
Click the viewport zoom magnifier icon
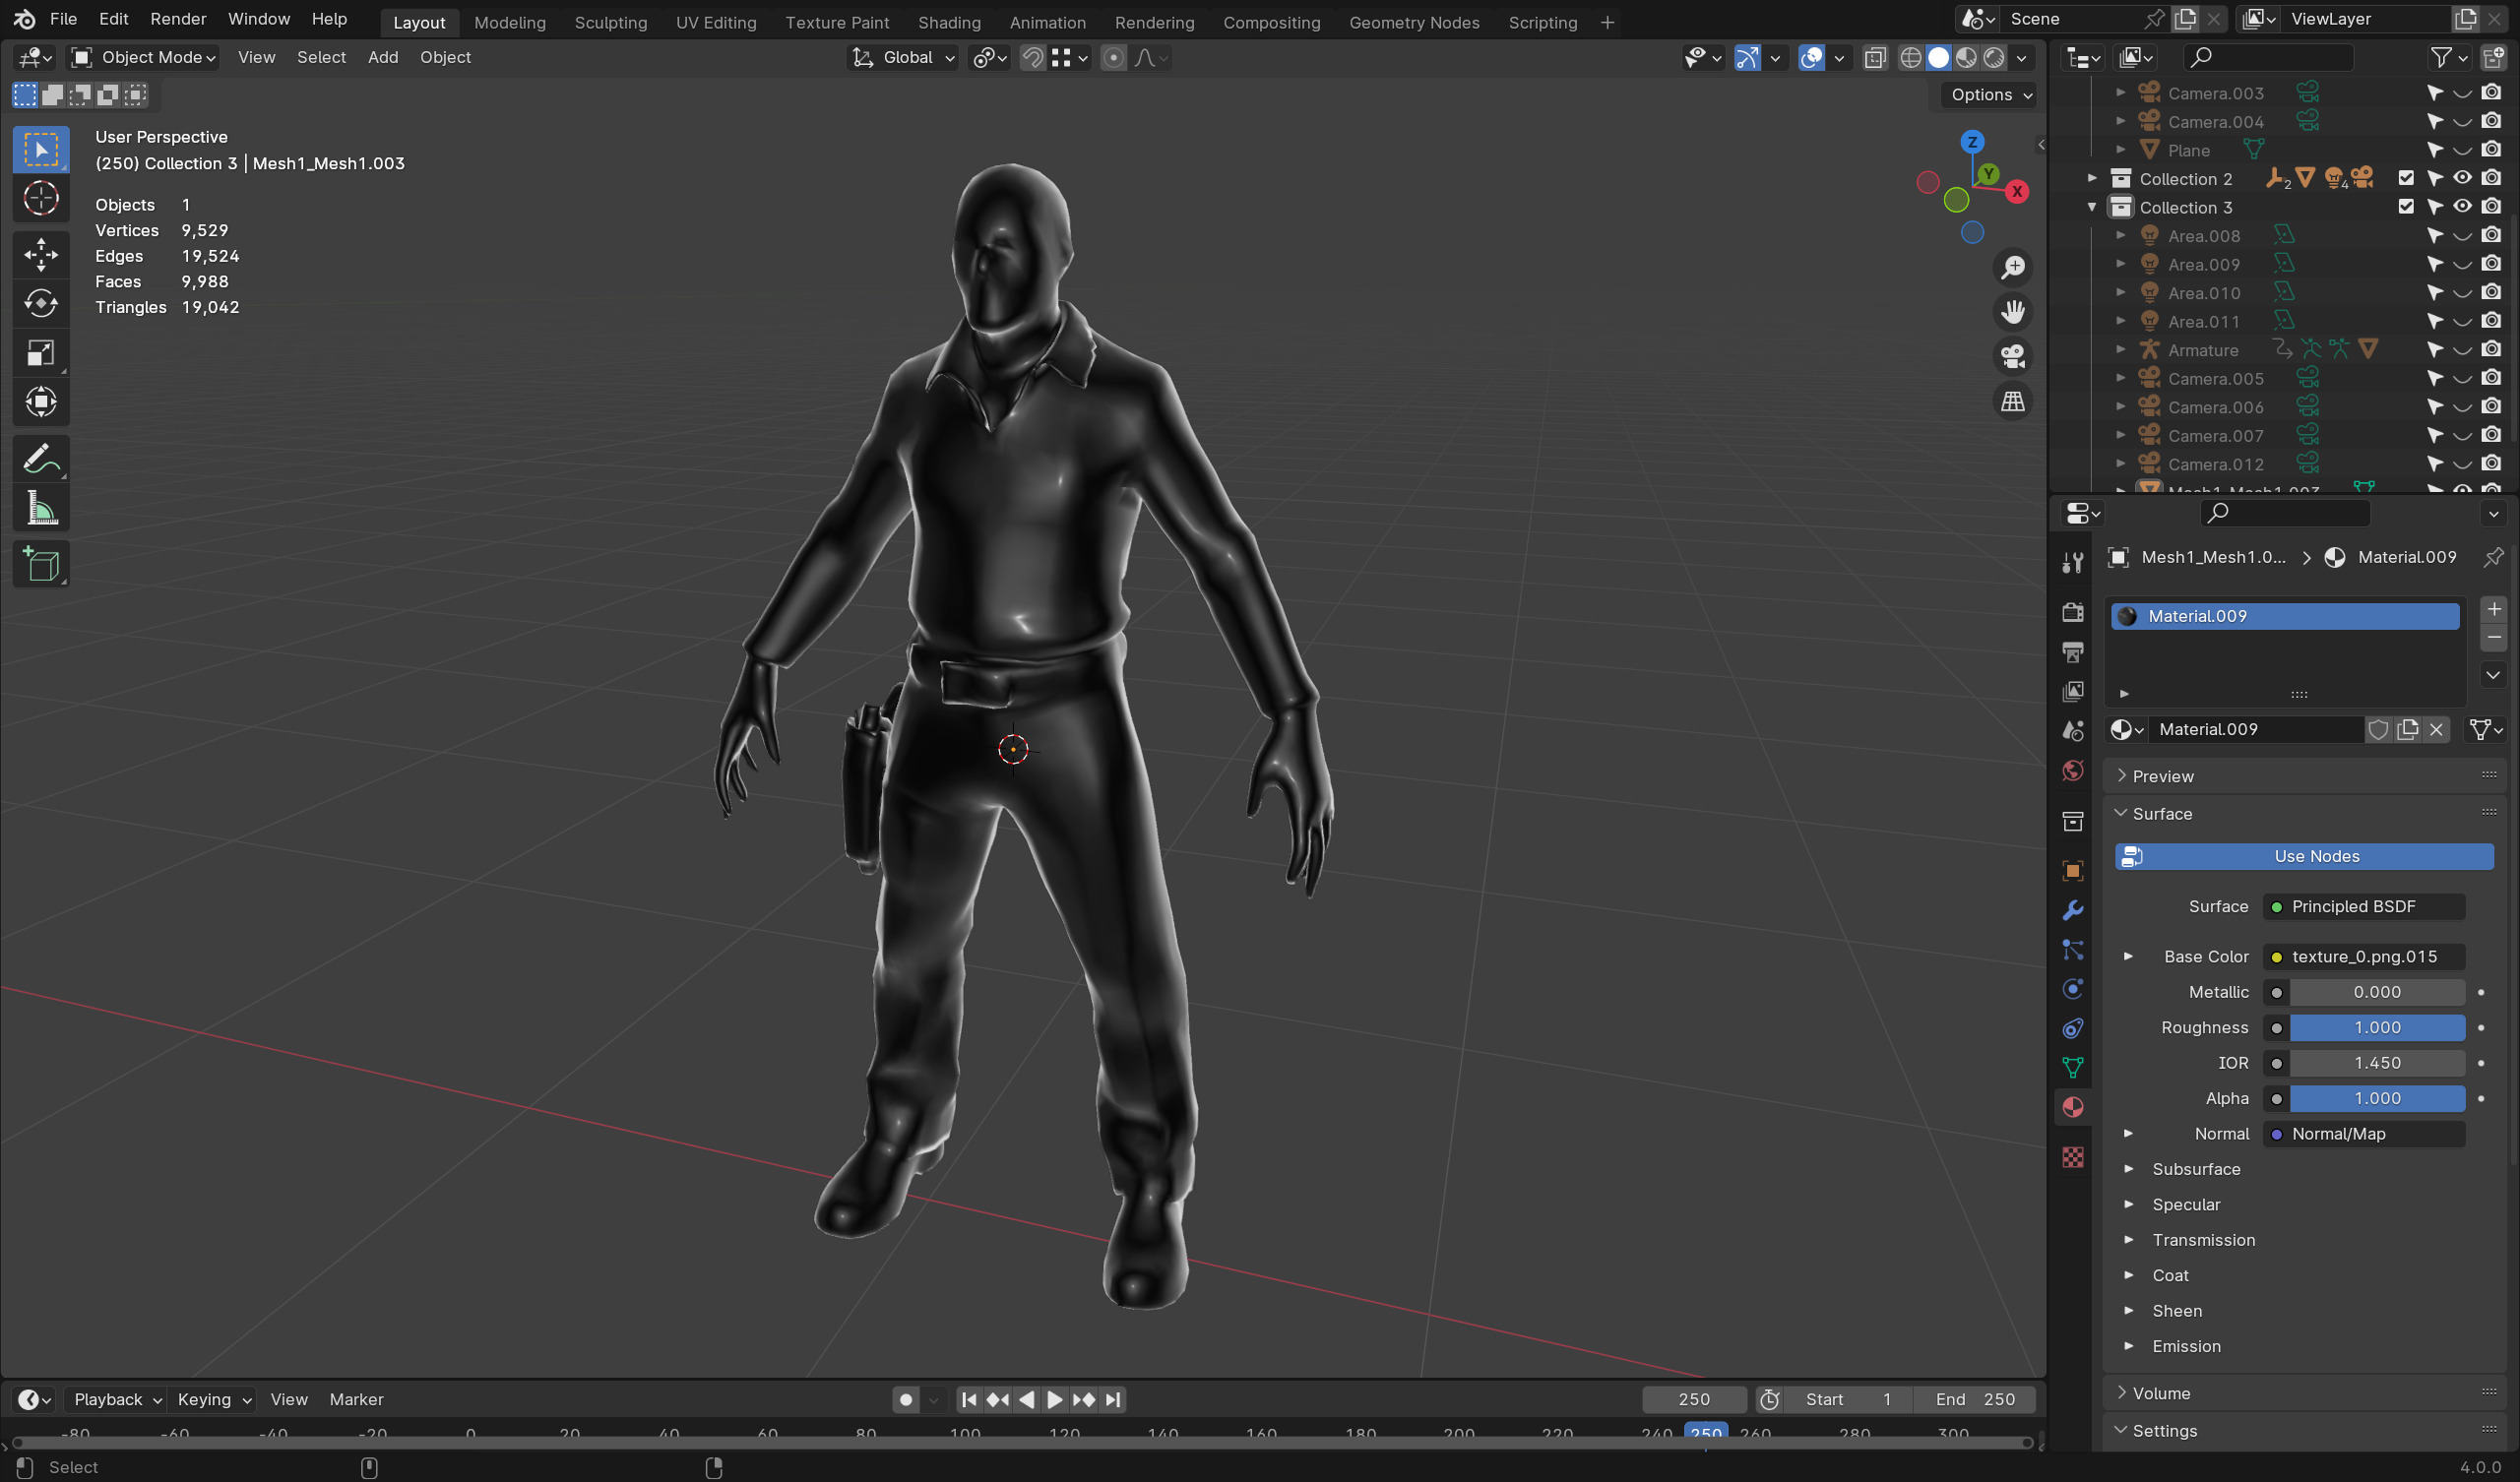(2012, 268)
